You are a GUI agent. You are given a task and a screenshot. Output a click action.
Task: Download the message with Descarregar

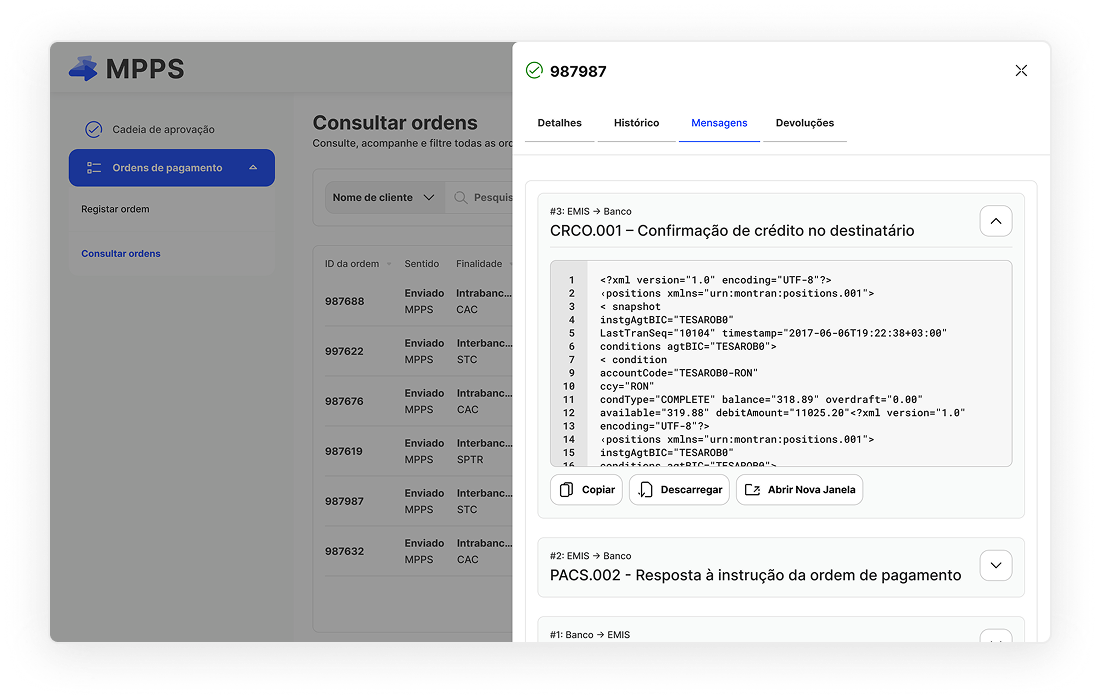[x=679, y=490]
